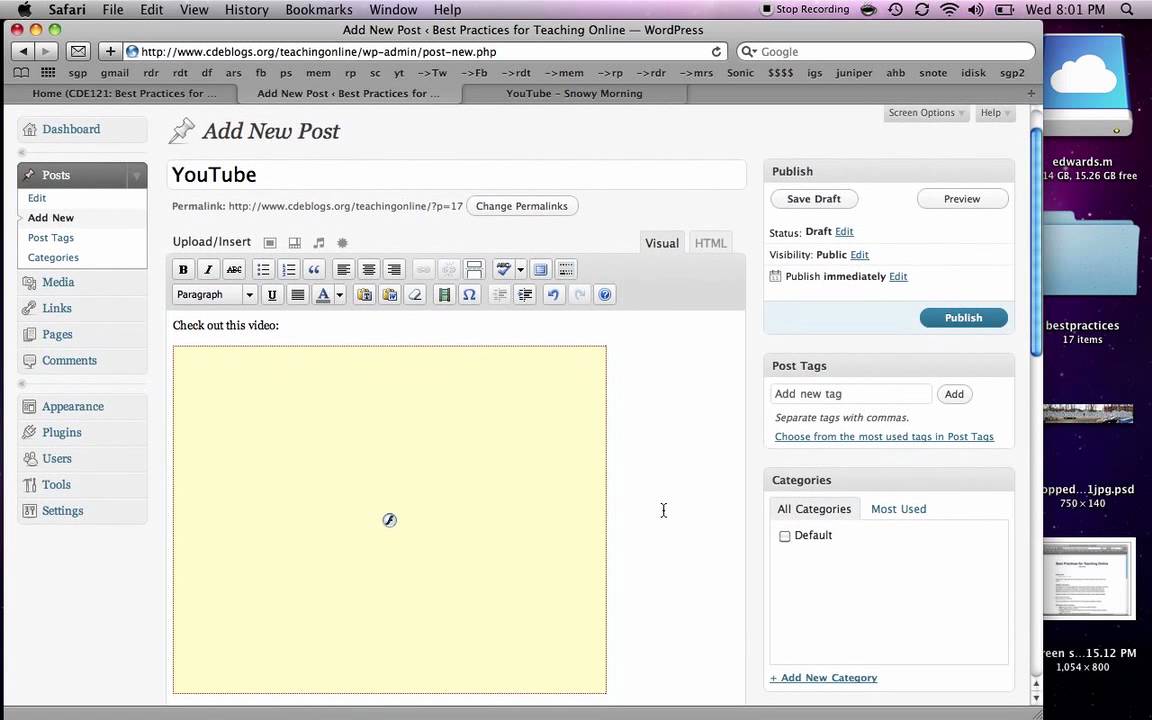Image resolution: width=1152 pixels, height=720 pixels.
Task: Click the Add tag button
Action: coord(954,395)
